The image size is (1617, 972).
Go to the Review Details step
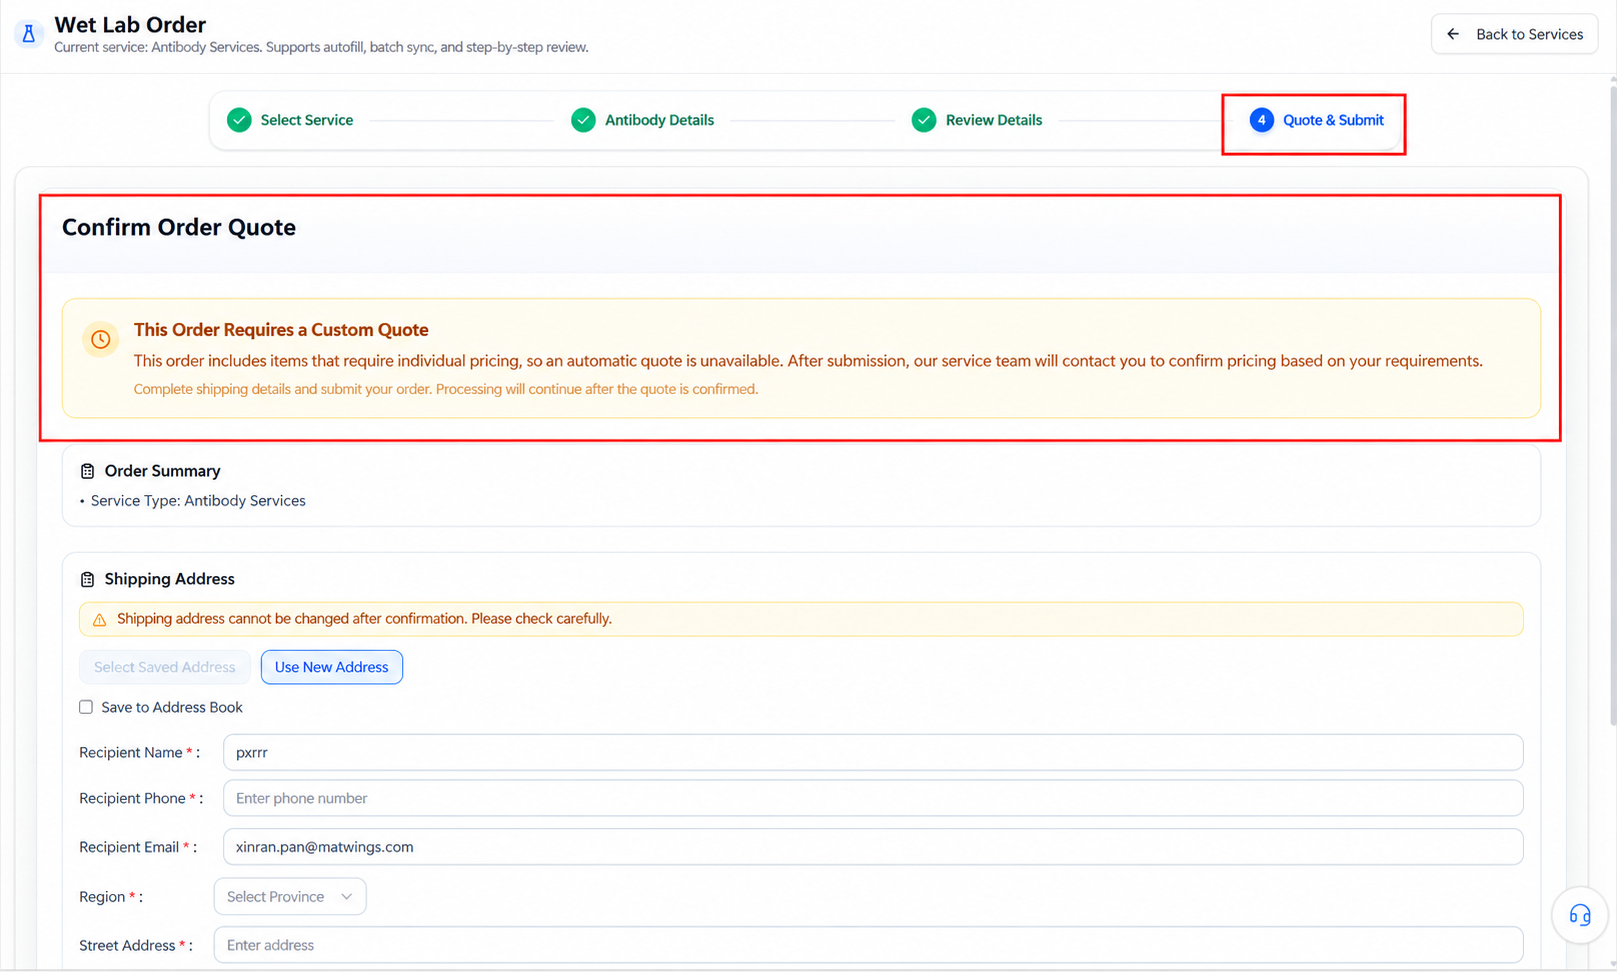[977, 120]
